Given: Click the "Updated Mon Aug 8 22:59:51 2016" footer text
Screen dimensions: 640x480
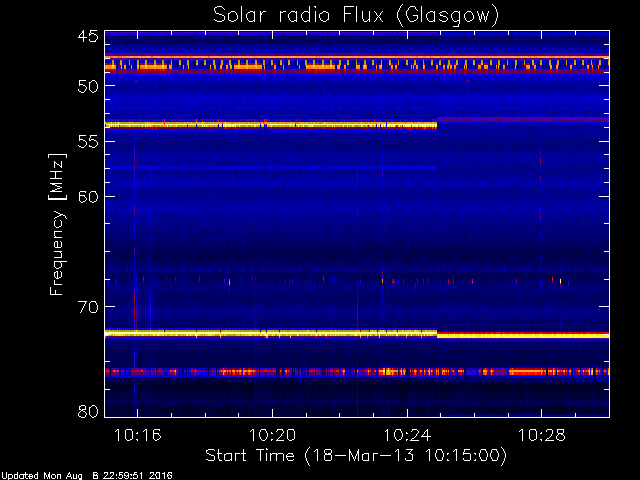Looking at the screenshot, I should [87, 476].
